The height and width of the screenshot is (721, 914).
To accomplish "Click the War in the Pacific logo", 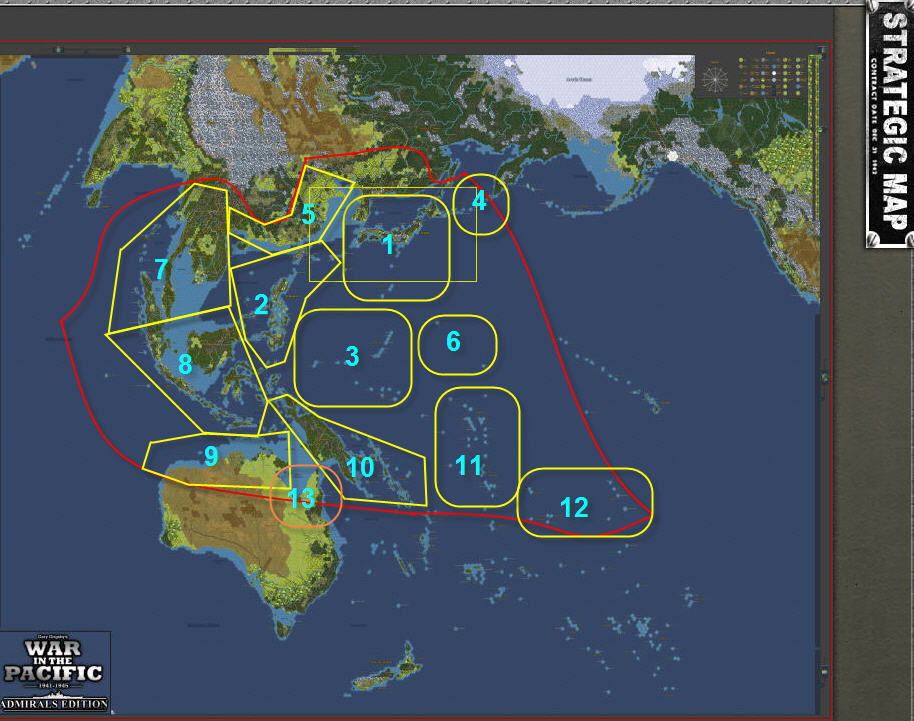I will coord(54,671).
